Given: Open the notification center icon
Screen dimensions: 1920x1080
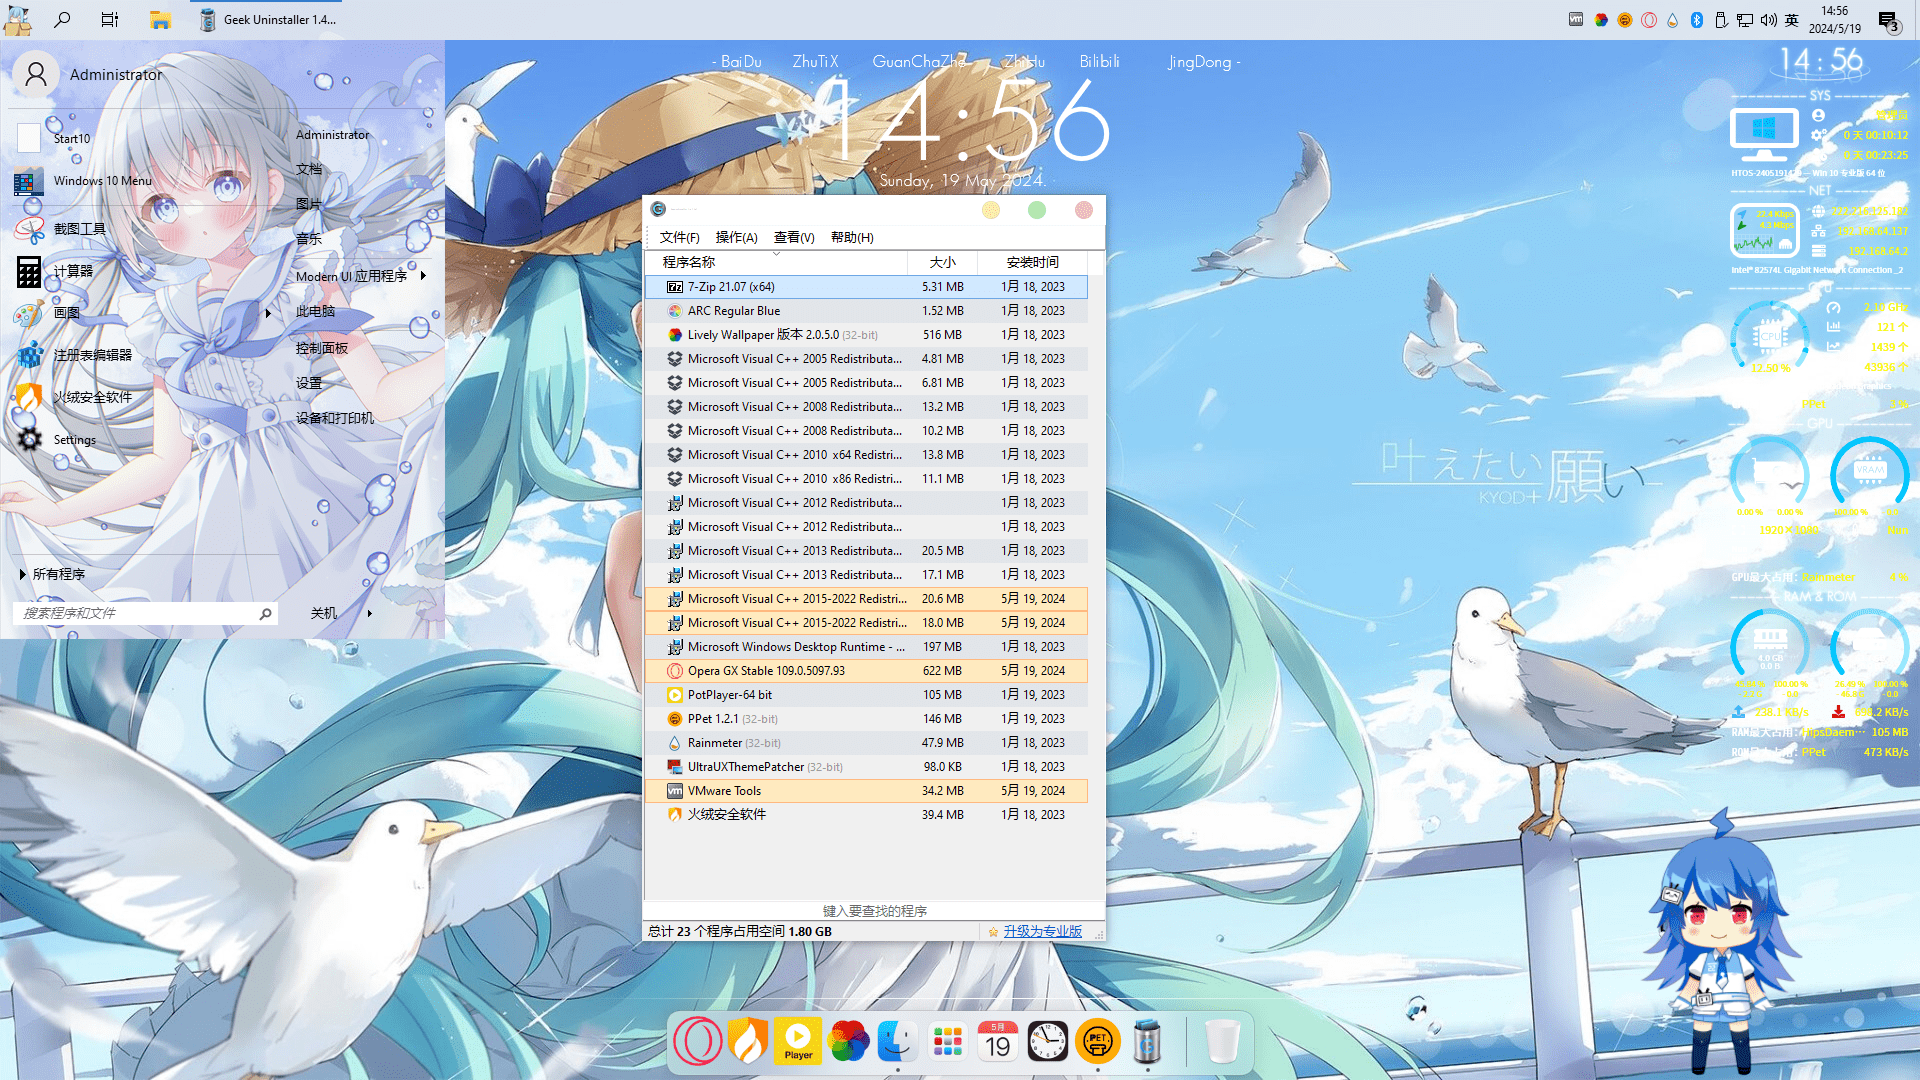Looking at the screenshot, I should [x=1888, y=21].
